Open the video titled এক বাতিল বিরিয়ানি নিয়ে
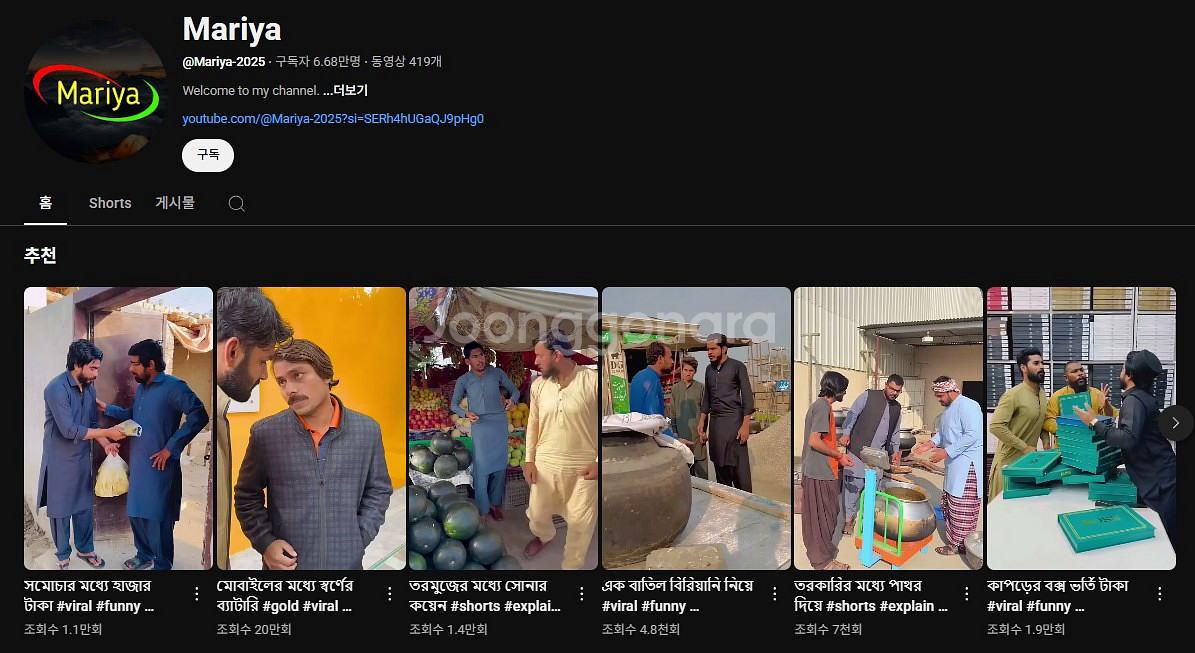This screenshot has height=653, width=1195. (x=677, y=596)
